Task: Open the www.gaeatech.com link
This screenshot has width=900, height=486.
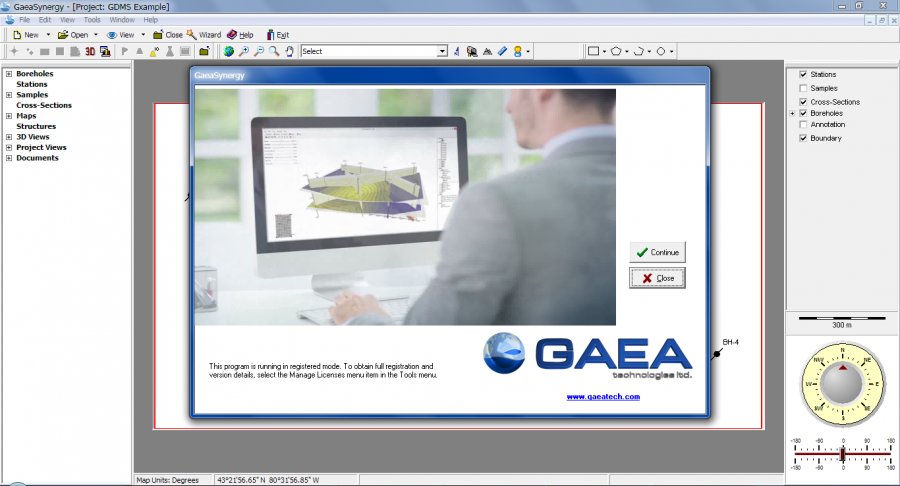Action: click(603, 396)
